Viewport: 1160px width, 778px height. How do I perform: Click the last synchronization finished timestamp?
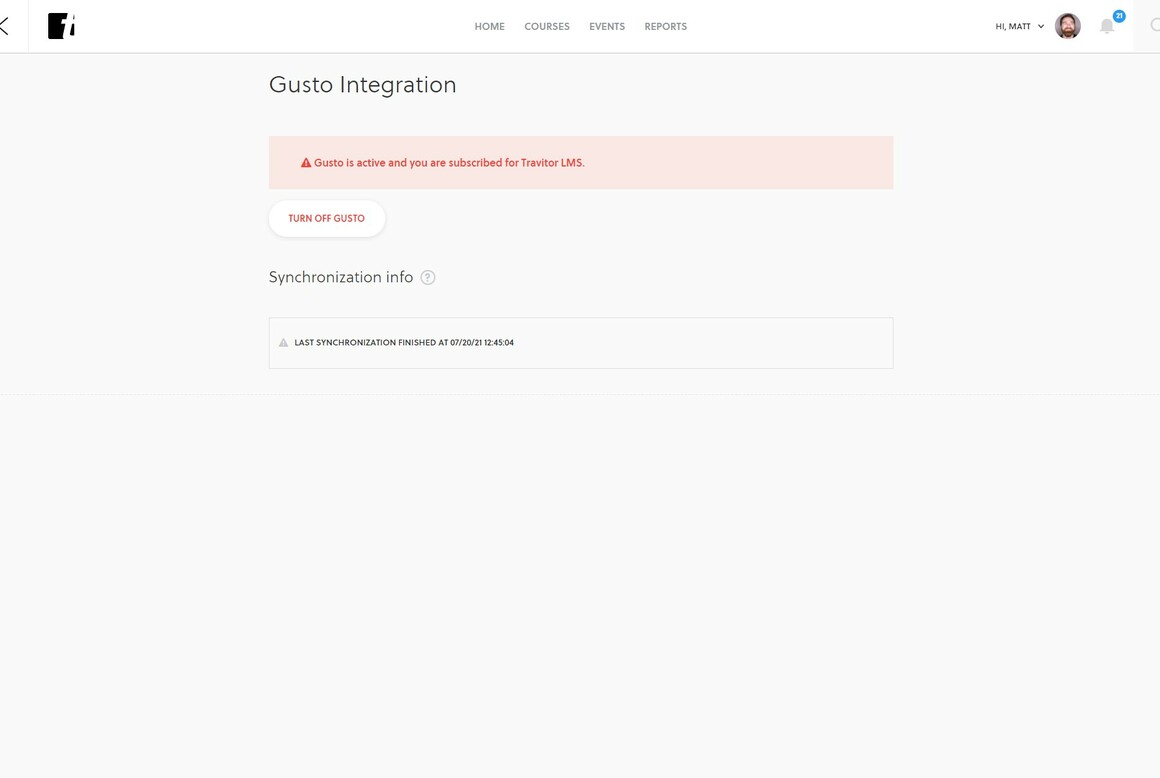[x=404, y=343]
